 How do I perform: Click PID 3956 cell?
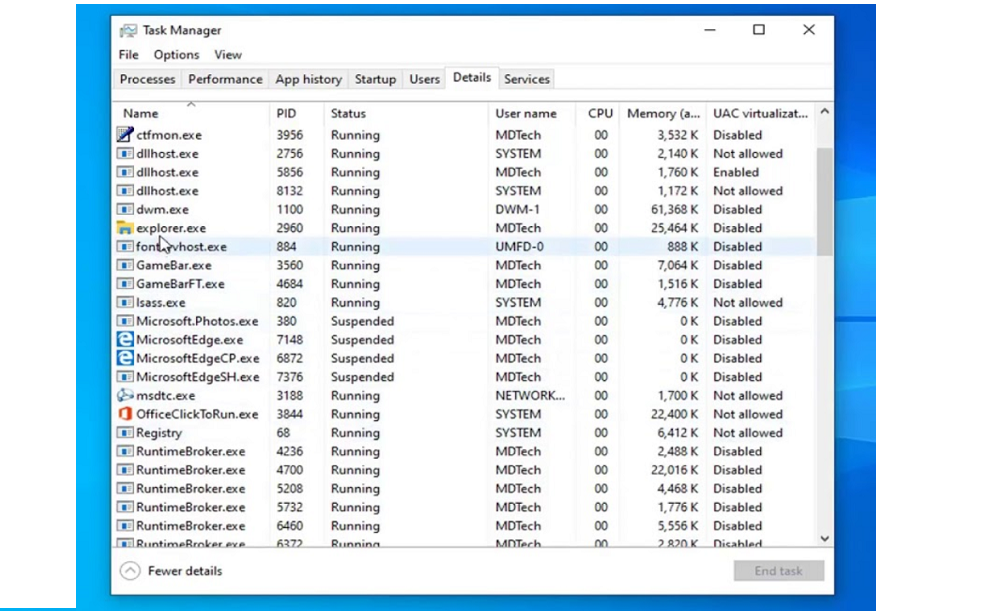(289, 135)
